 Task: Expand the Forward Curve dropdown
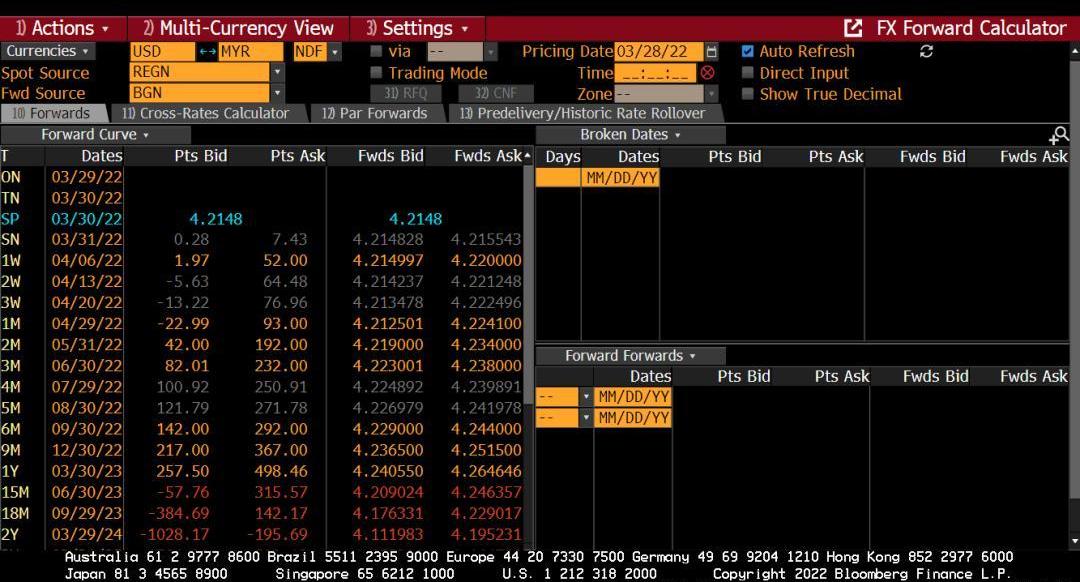(95, 135)
